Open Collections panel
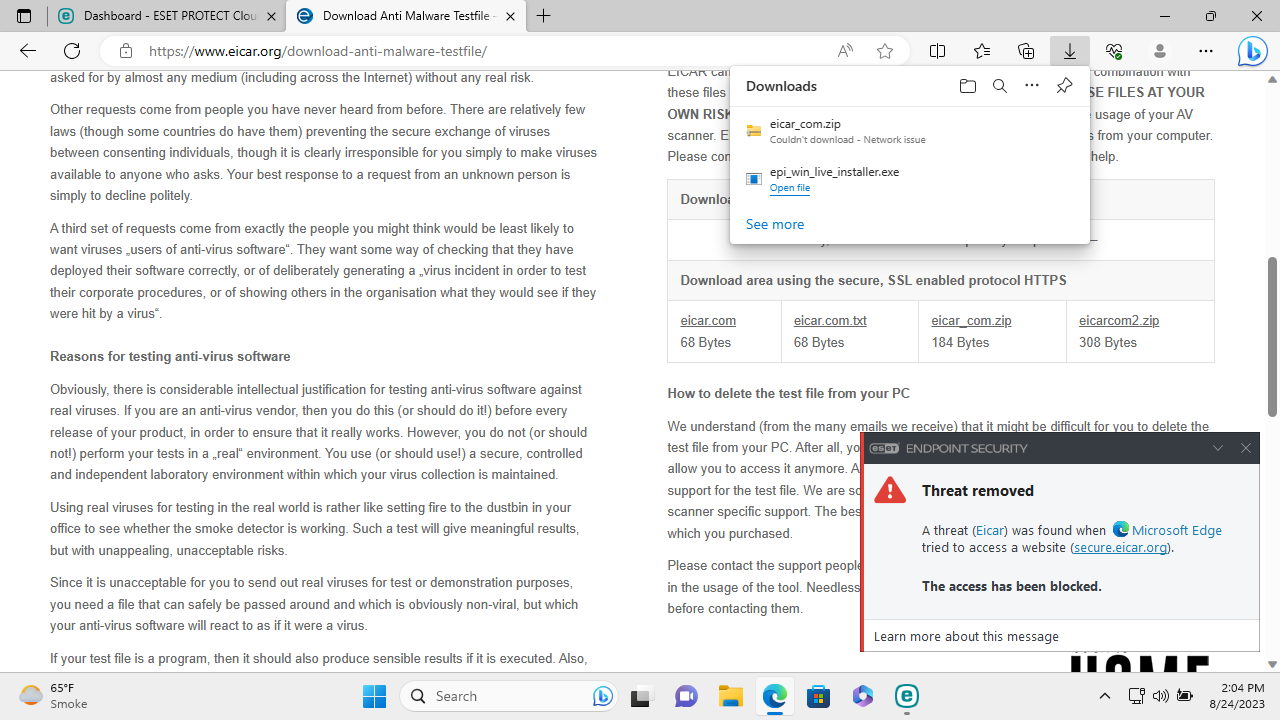 click(1026, 51)
